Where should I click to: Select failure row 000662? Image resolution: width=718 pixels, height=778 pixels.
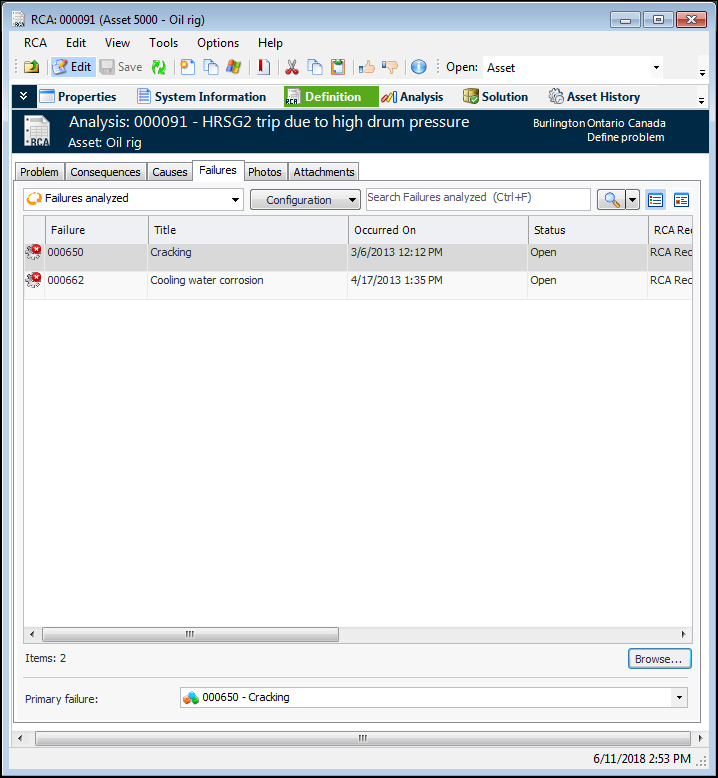(358, 285)
